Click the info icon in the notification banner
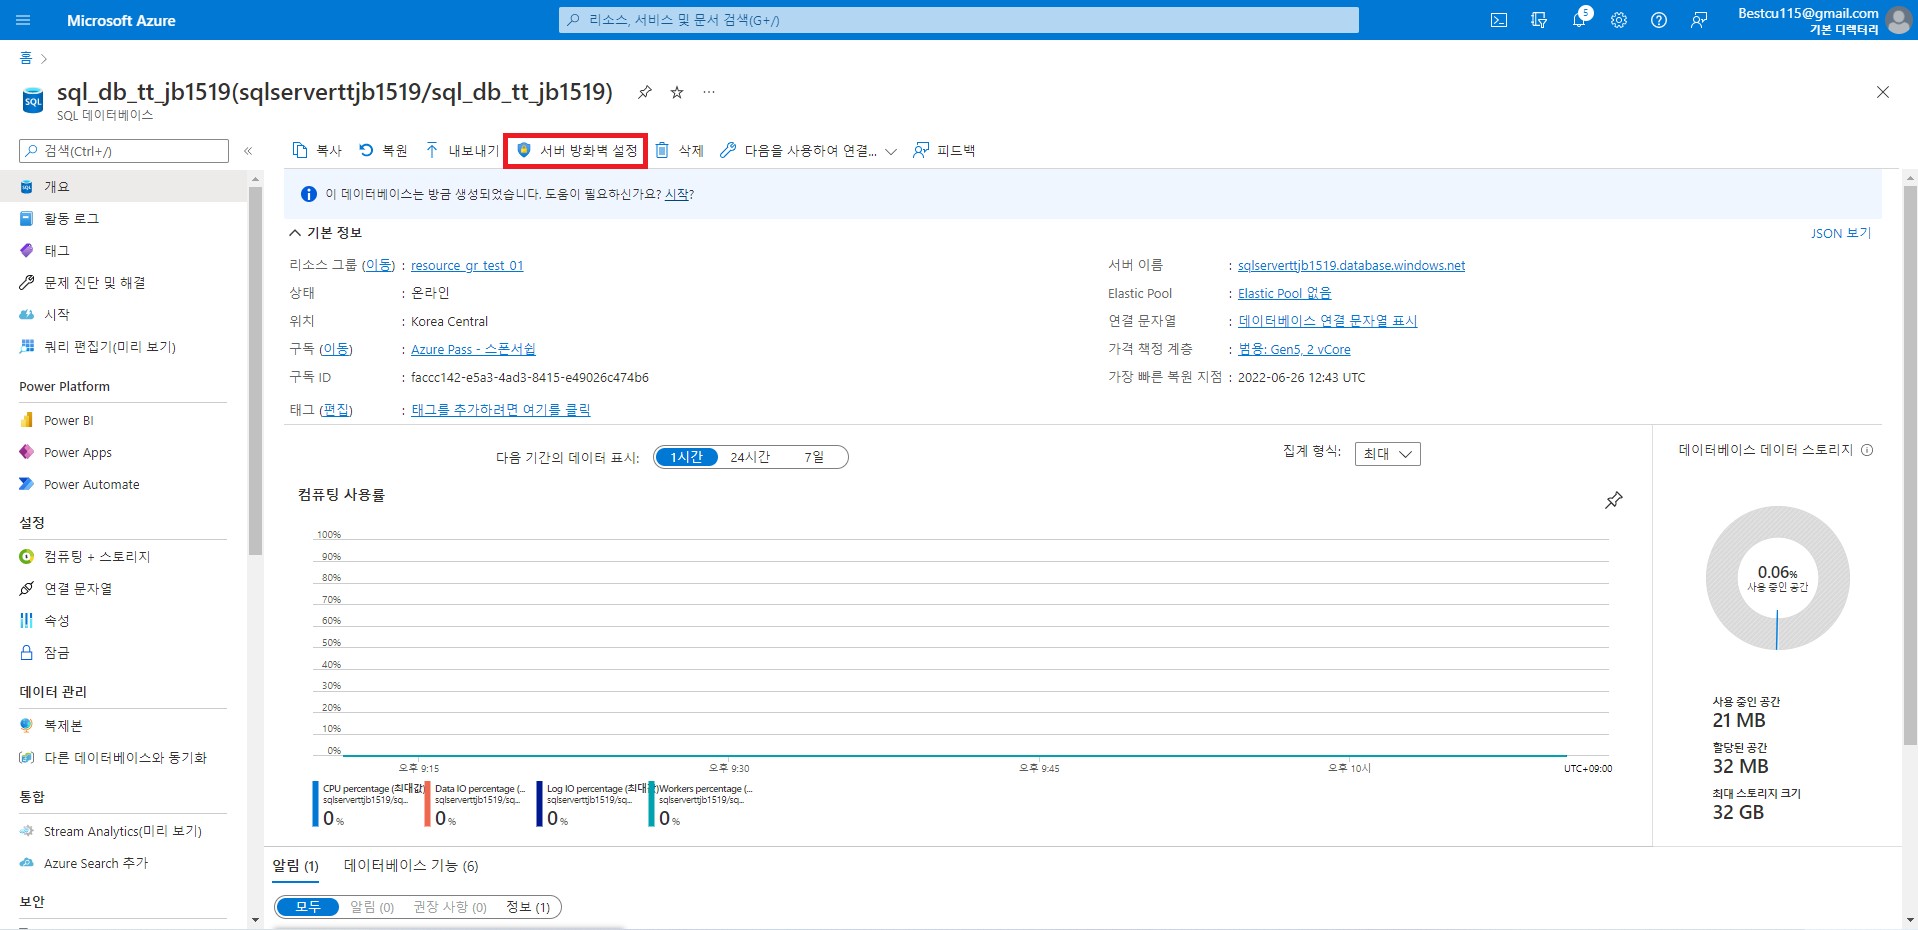The width and height of the screenshot is (1918, 930). tap(309, 194)
